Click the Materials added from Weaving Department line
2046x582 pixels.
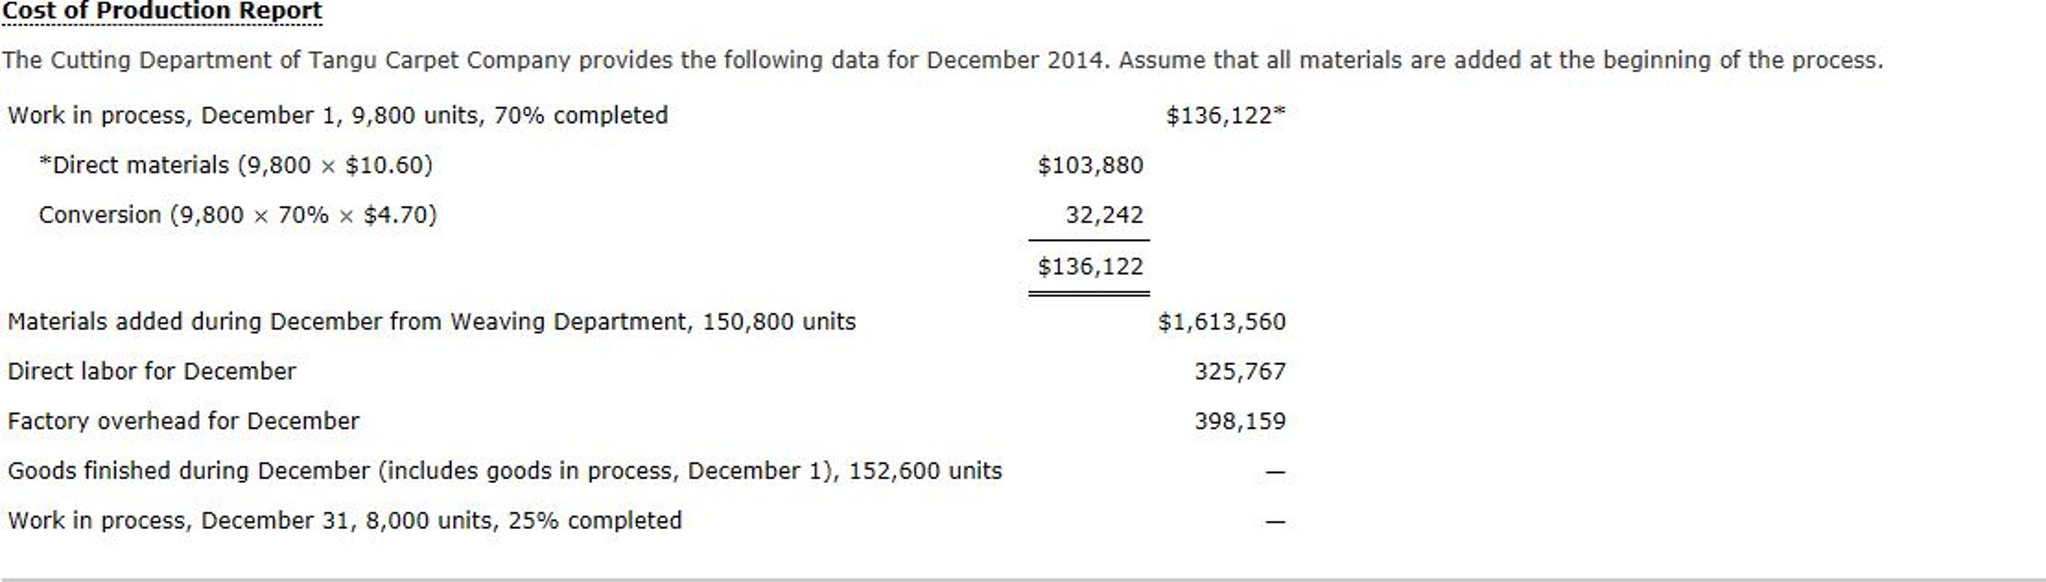(431, 322)
